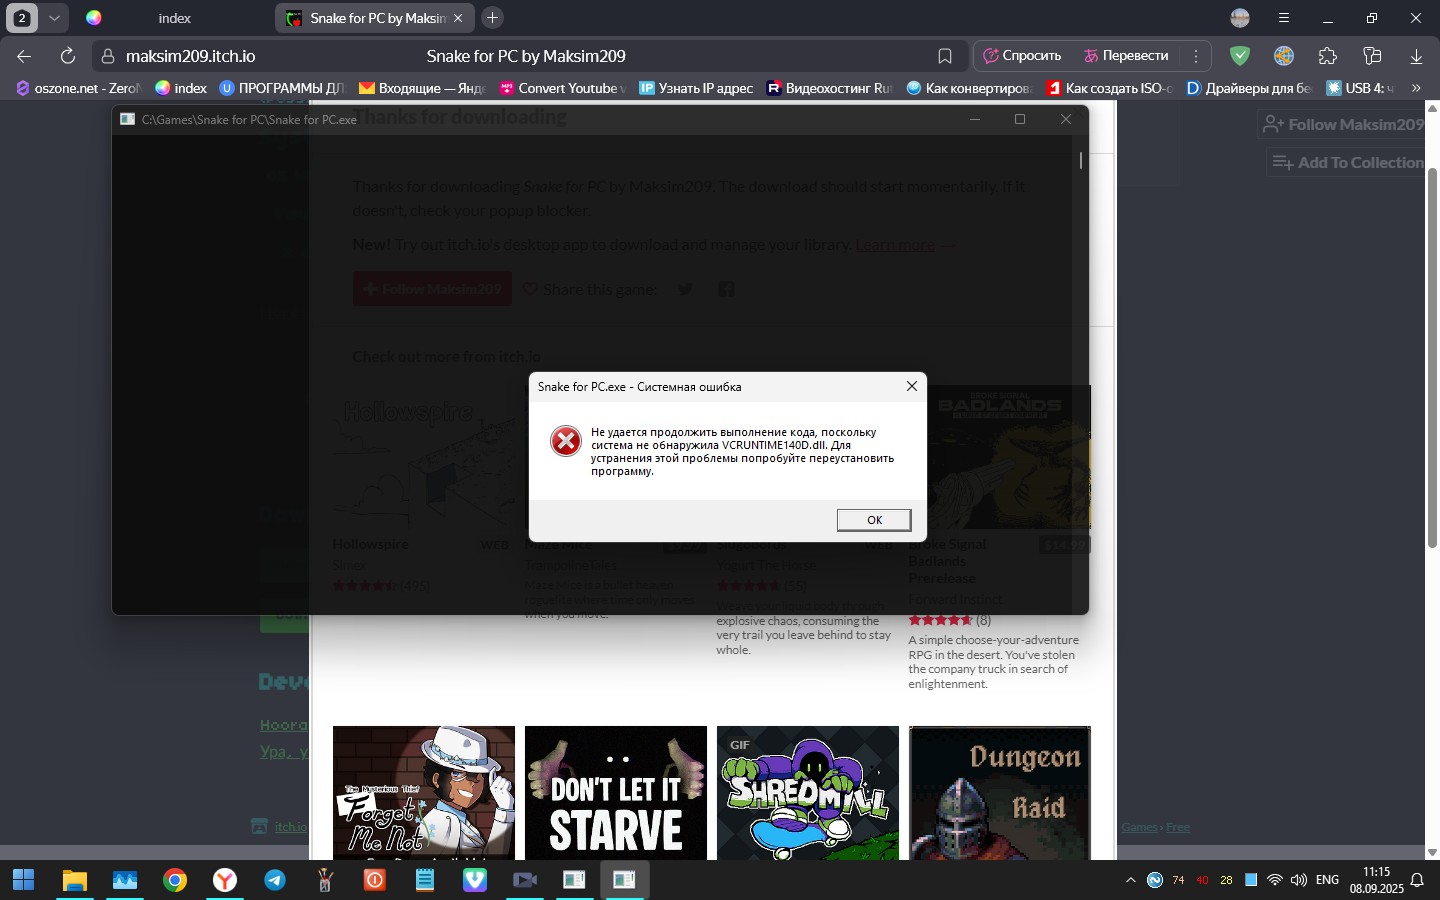Viewport: 1440px width, 900px height.
Task: Click the globe extension icon in the toolbar
Action: [x=1284, y=56]
